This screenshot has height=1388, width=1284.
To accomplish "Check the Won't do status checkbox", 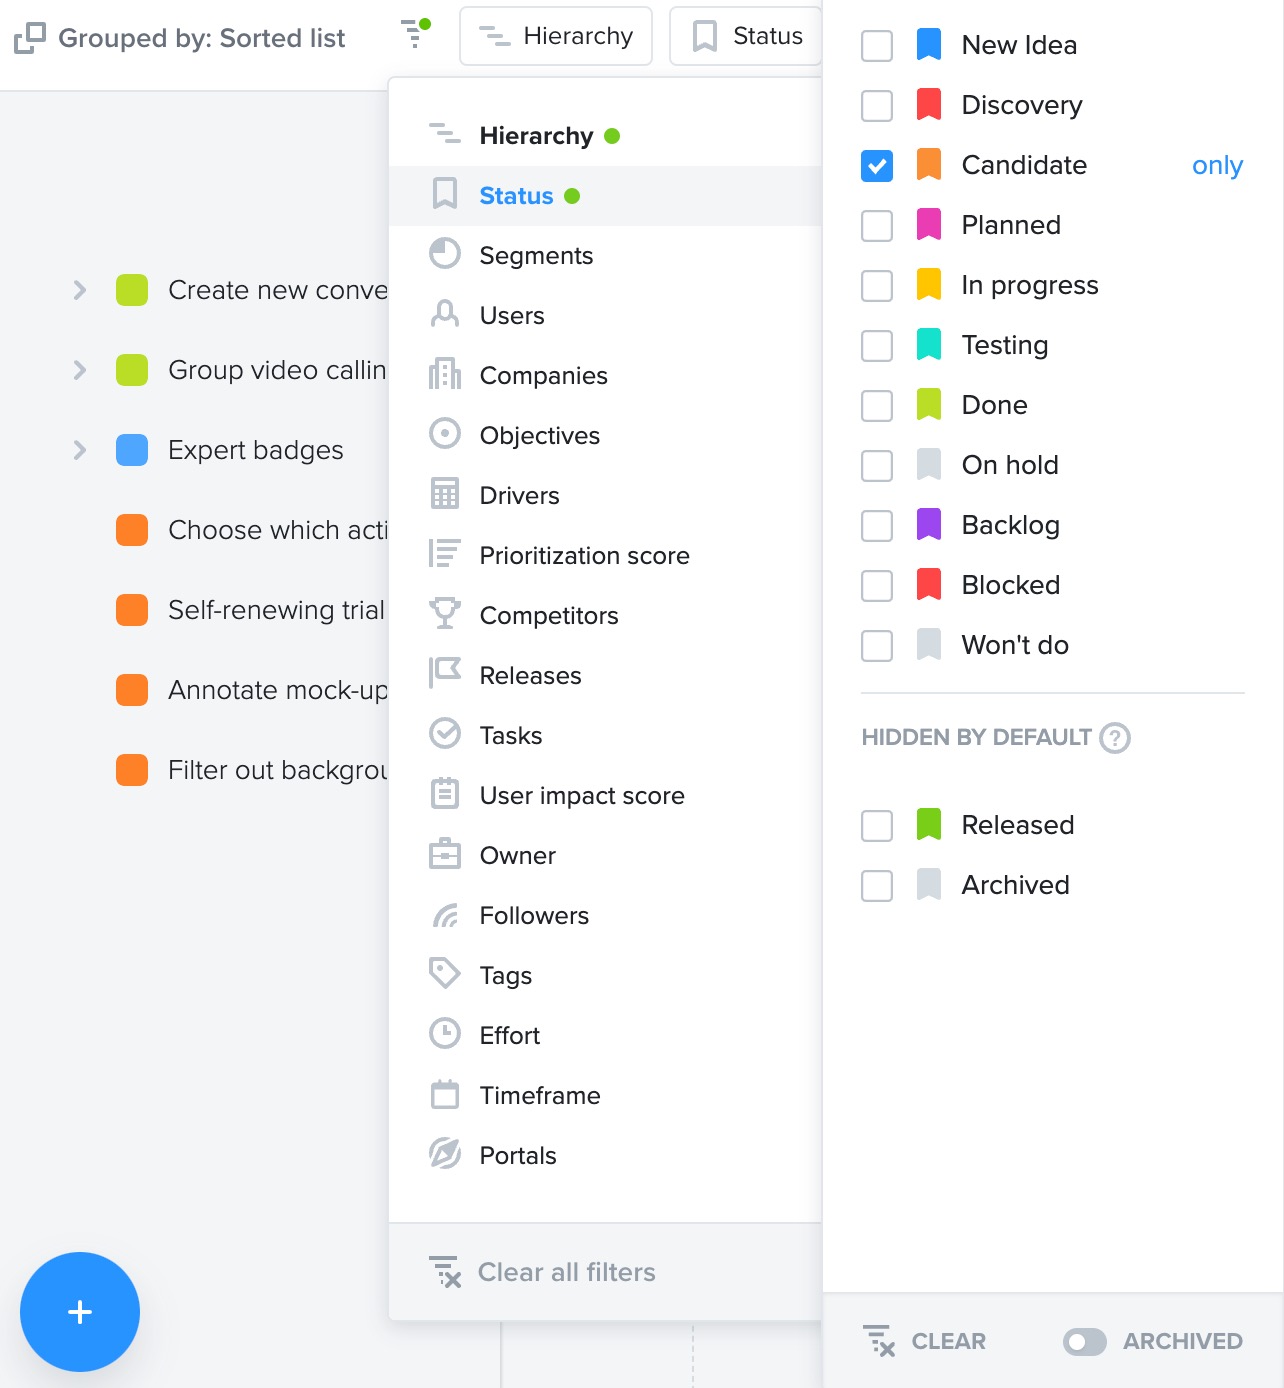I will click(877, 645).
